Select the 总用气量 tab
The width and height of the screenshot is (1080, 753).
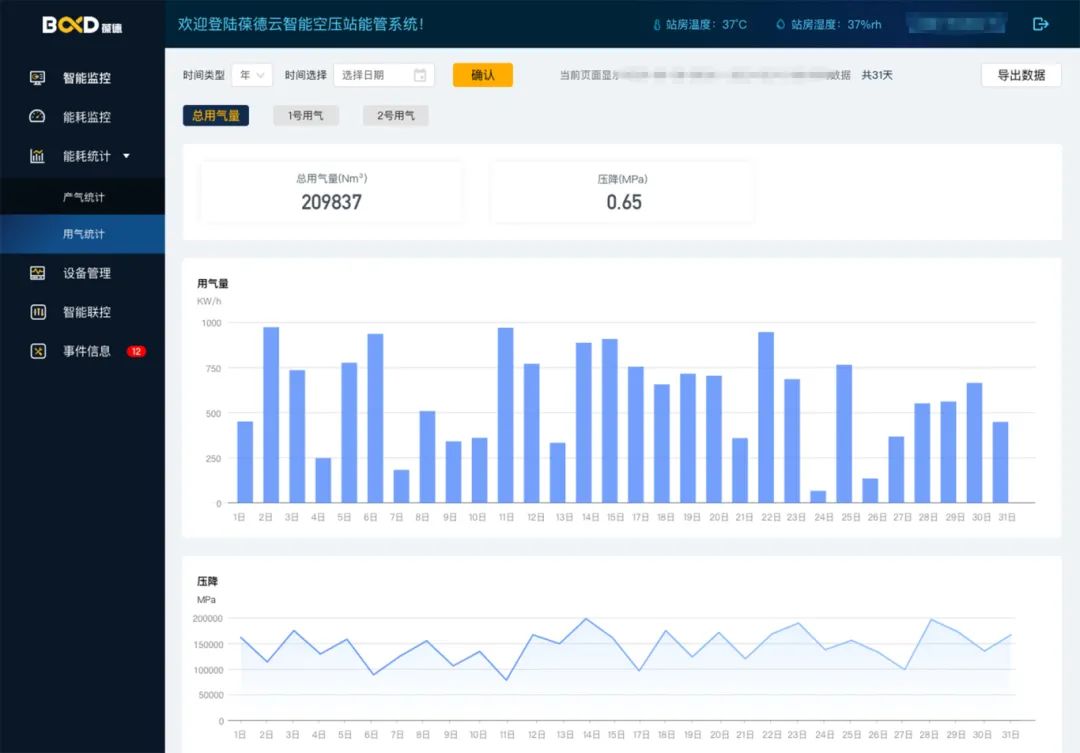215,116
